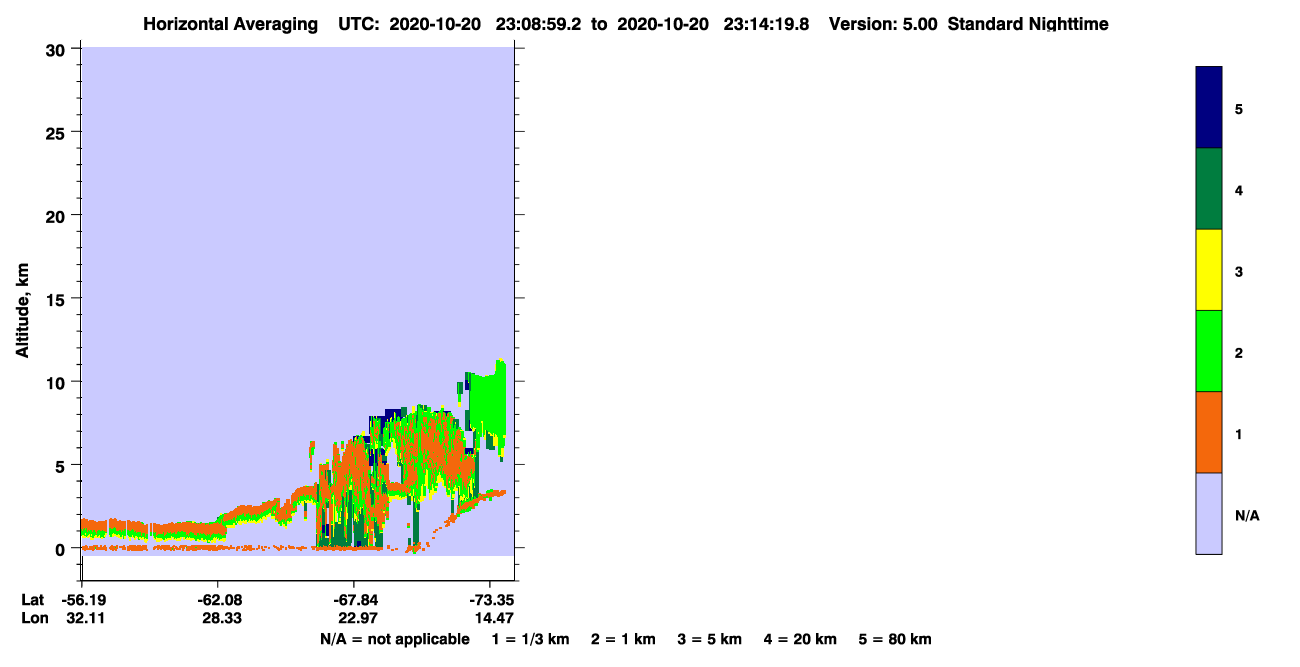Click the longitude value 32.11

[84, 618]
